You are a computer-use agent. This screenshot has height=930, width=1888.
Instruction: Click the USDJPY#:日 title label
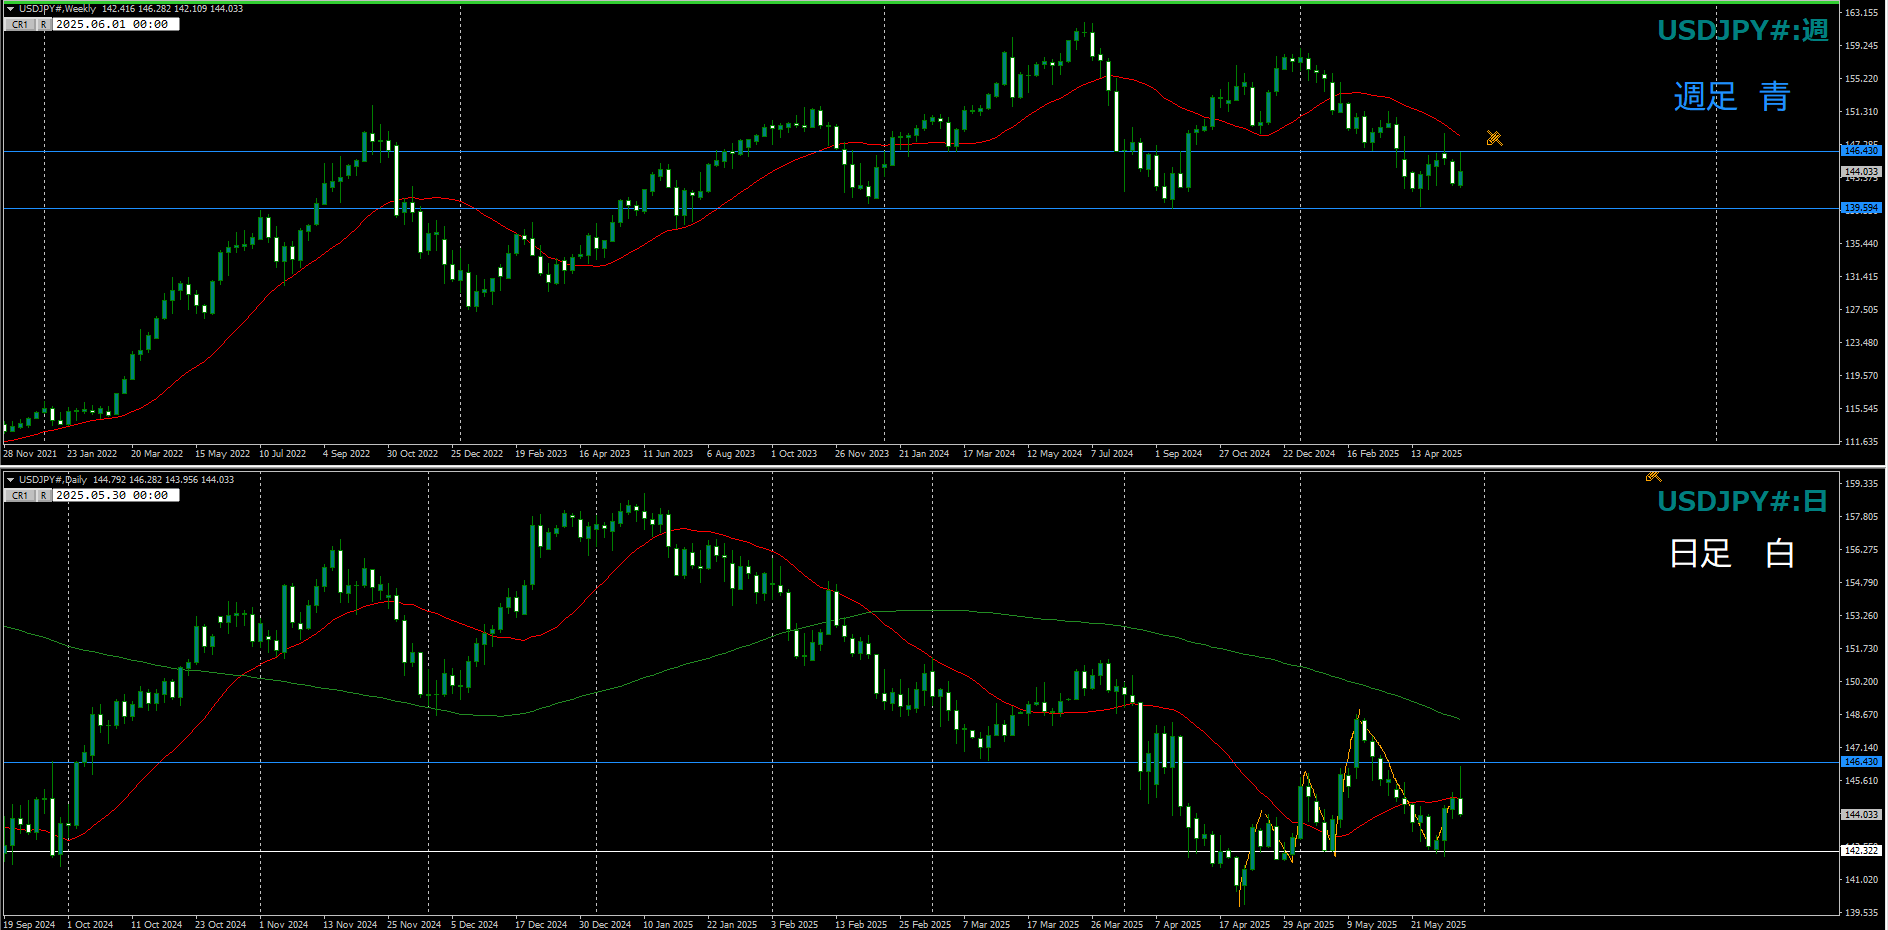pos(1743,501)
